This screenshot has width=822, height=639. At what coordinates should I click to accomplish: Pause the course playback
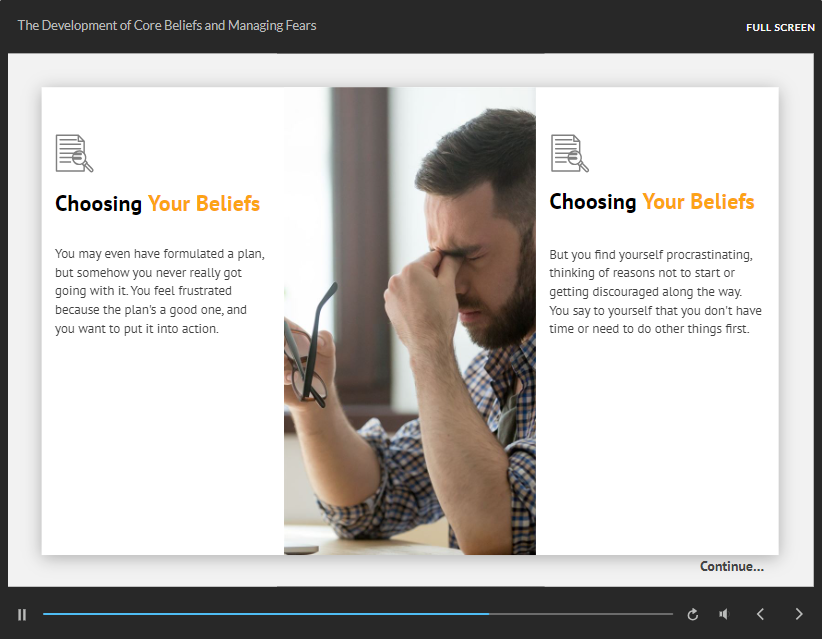(22, 614)
